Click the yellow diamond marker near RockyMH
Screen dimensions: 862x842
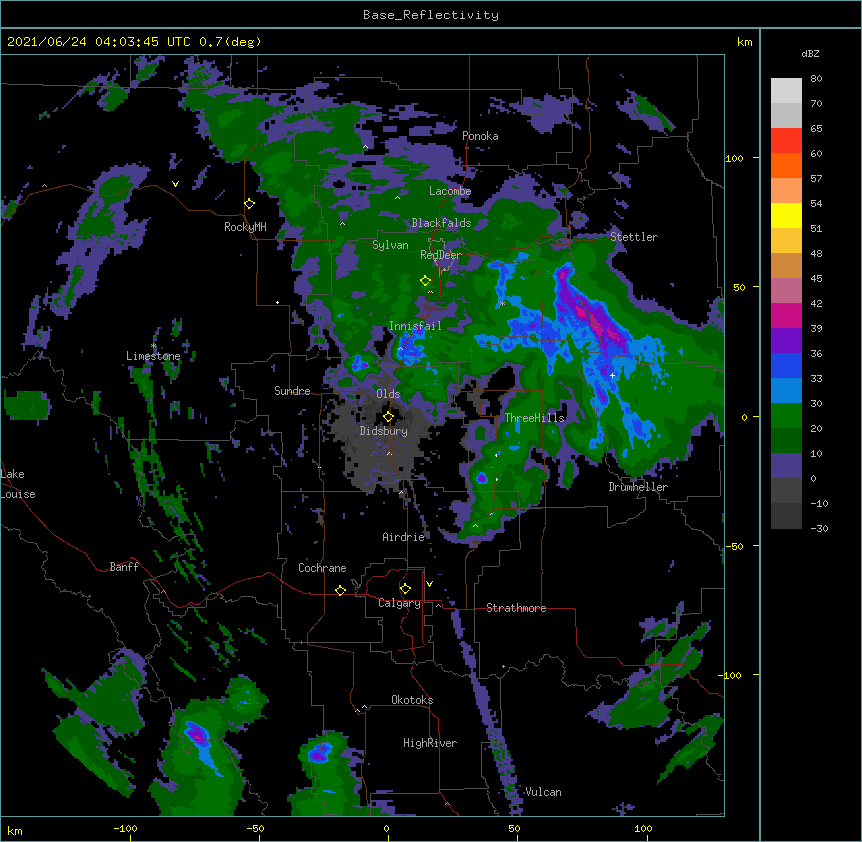tap(250, 204)
